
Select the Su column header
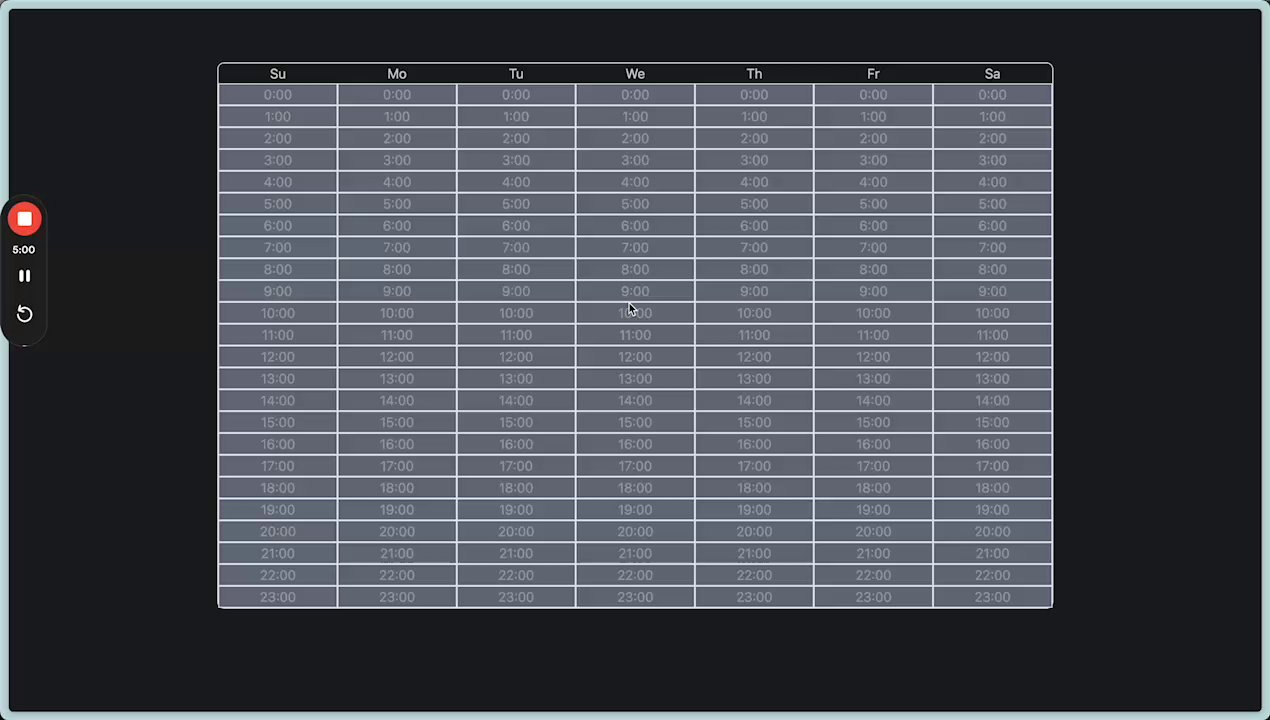coord(278,74)
